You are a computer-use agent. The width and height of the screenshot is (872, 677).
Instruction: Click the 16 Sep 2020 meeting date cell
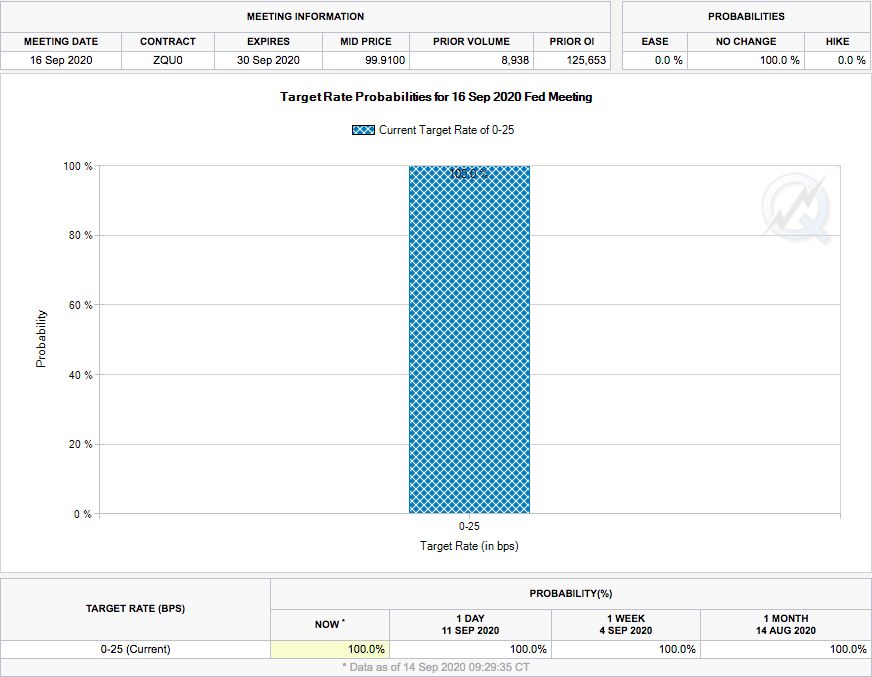pos(61,61)
